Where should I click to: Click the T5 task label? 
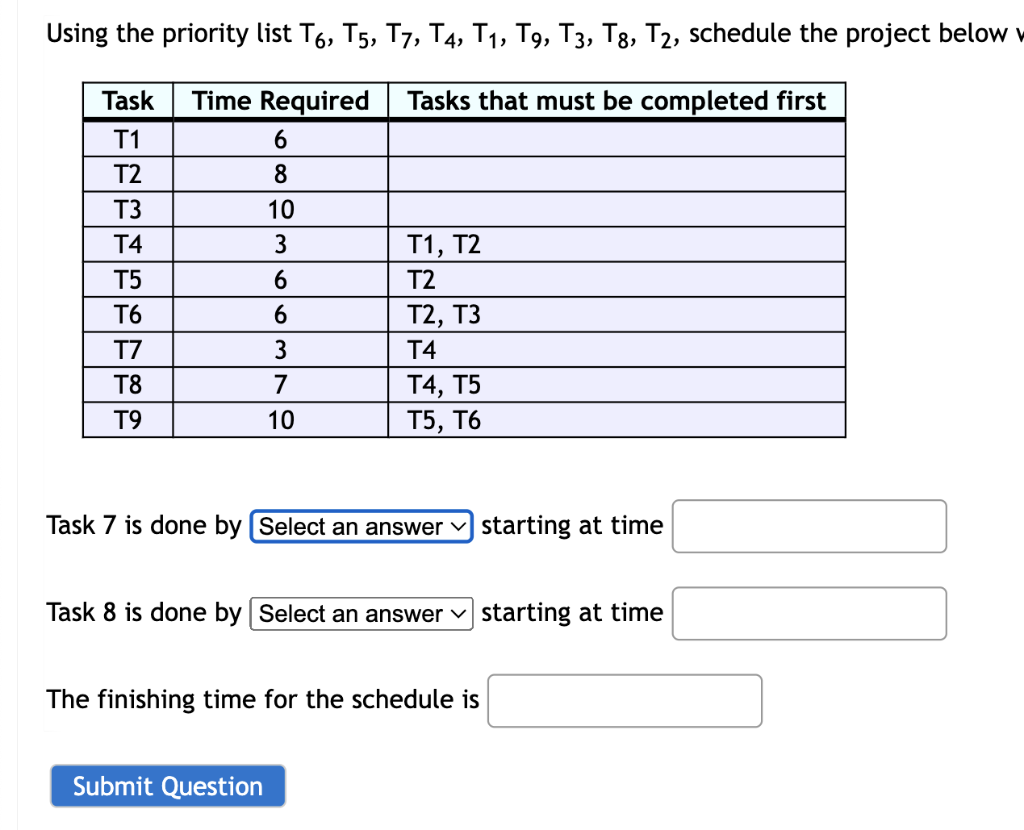(x=127, y=279)
